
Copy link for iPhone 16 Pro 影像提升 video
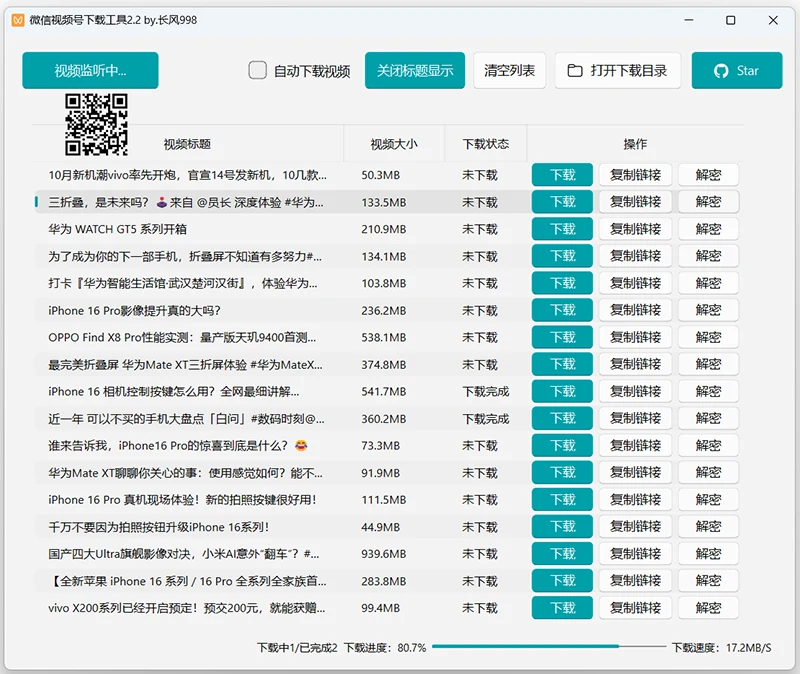click(634, 309)
